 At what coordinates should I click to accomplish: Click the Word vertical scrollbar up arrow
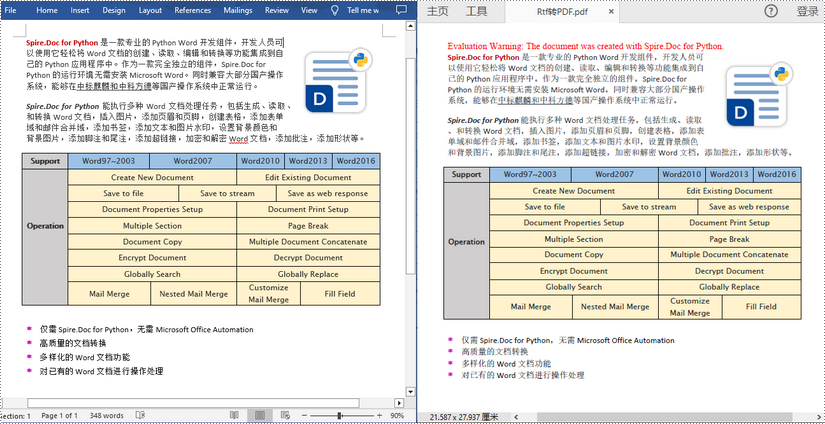tap(410, 26)
